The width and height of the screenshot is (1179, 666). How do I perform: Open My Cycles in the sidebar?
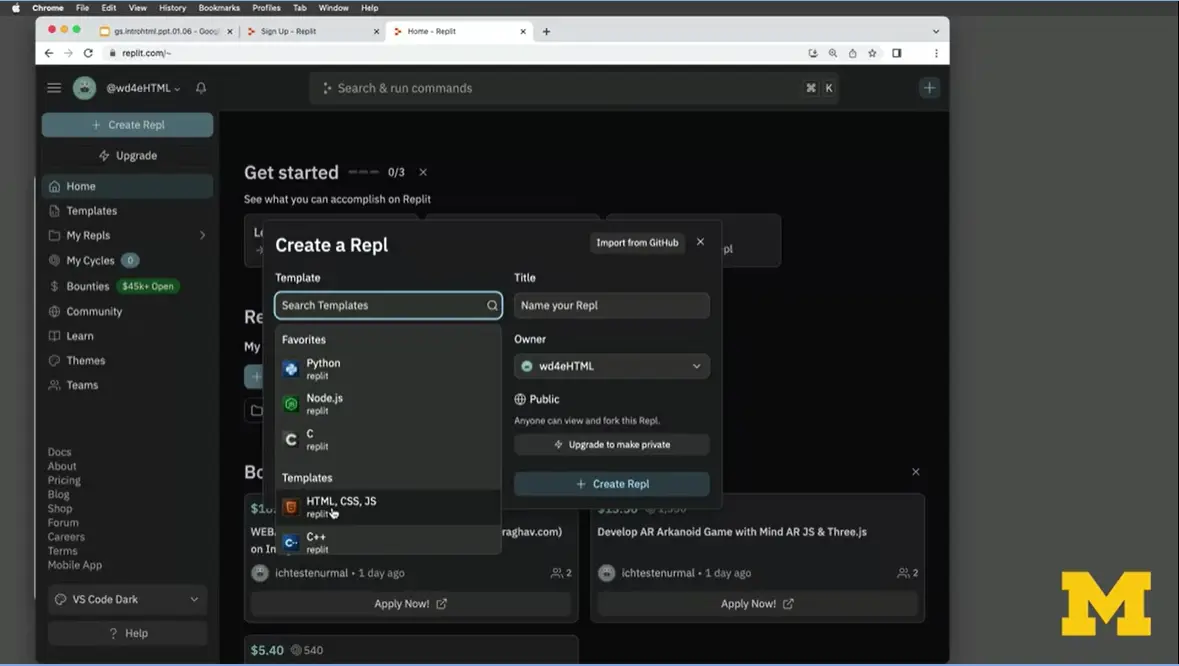click(x=127, y=261)
